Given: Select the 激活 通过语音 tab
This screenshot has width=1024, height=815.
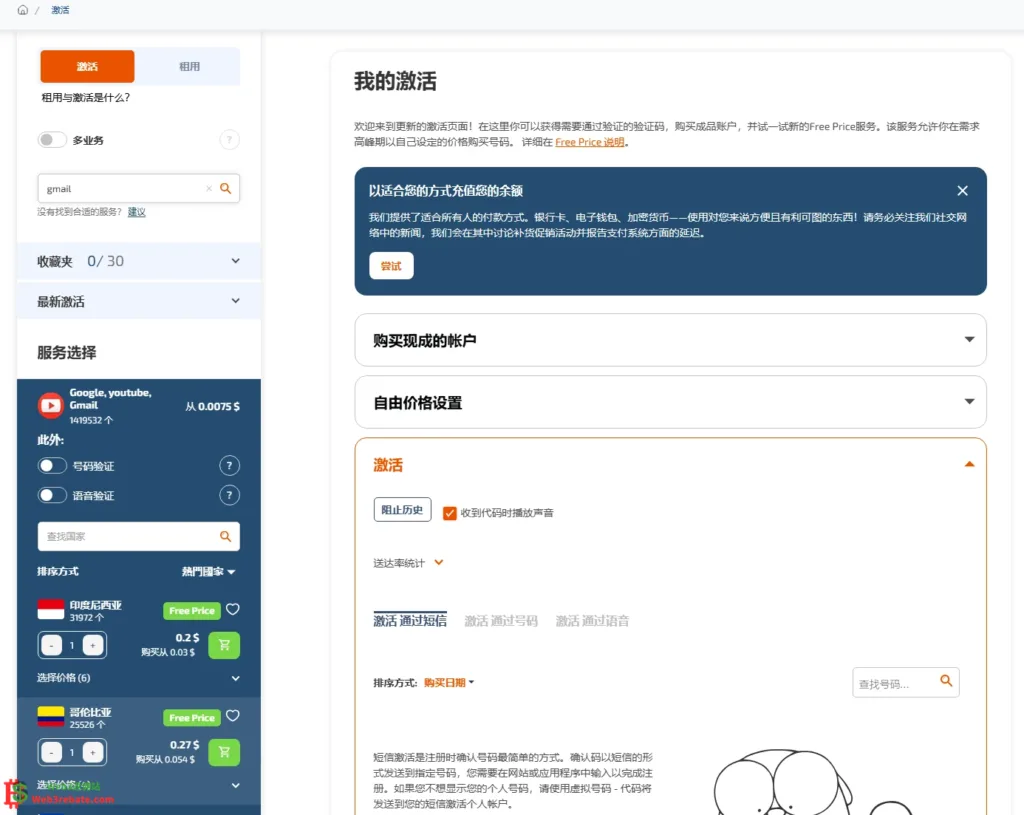Looking at the screenshot, I should tap(592, 621).
